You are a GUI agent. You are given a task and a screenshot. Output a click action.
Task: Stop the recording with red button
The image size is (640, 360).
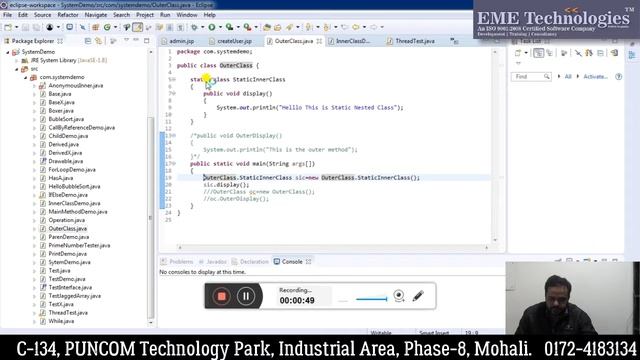[221, 296]
